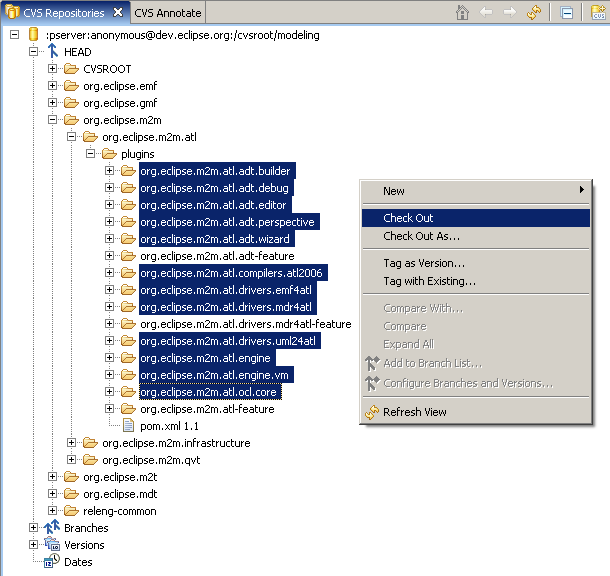The height and width of the screenshot is (576, 610).
Task: Select org.eclipse.m2m.atl.engine.vm row
Action: tap(216, 375)
